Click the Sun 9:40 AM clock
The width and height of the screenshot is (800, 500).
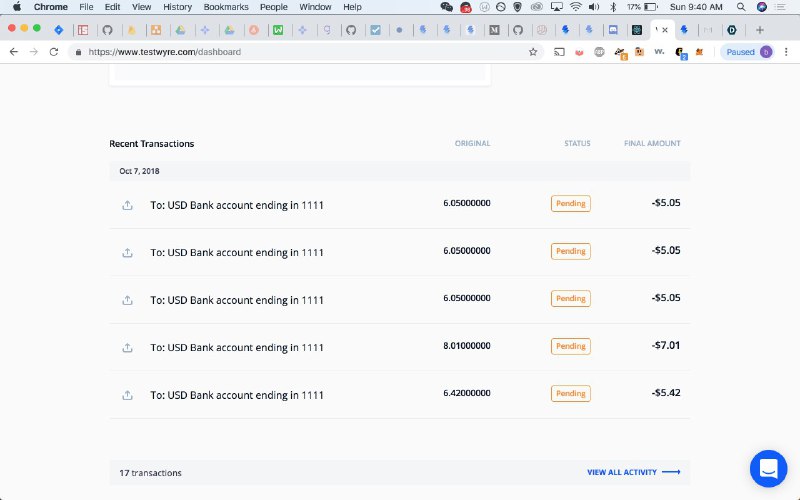pos(696,7)
